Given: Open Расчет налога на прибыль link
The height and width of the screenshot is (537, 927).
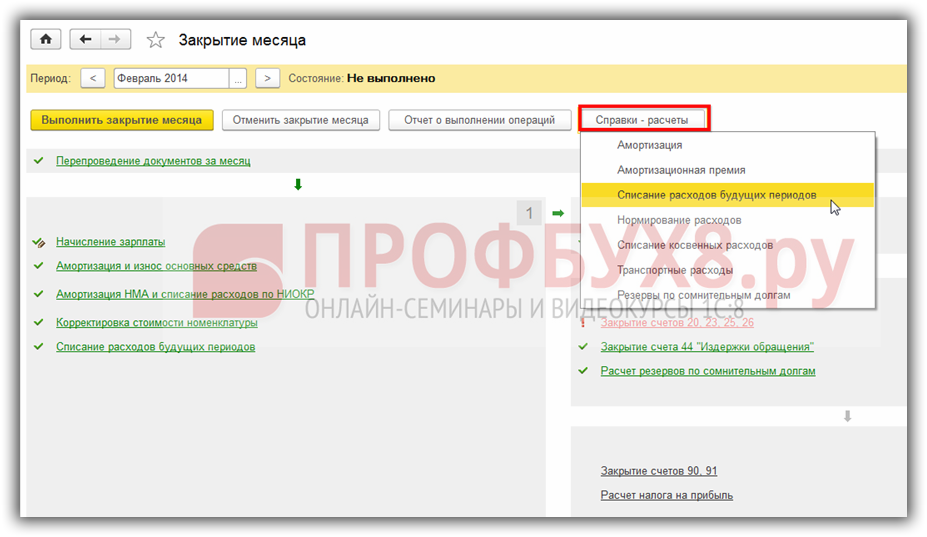Looking at the screenshot, I should 666,495.
